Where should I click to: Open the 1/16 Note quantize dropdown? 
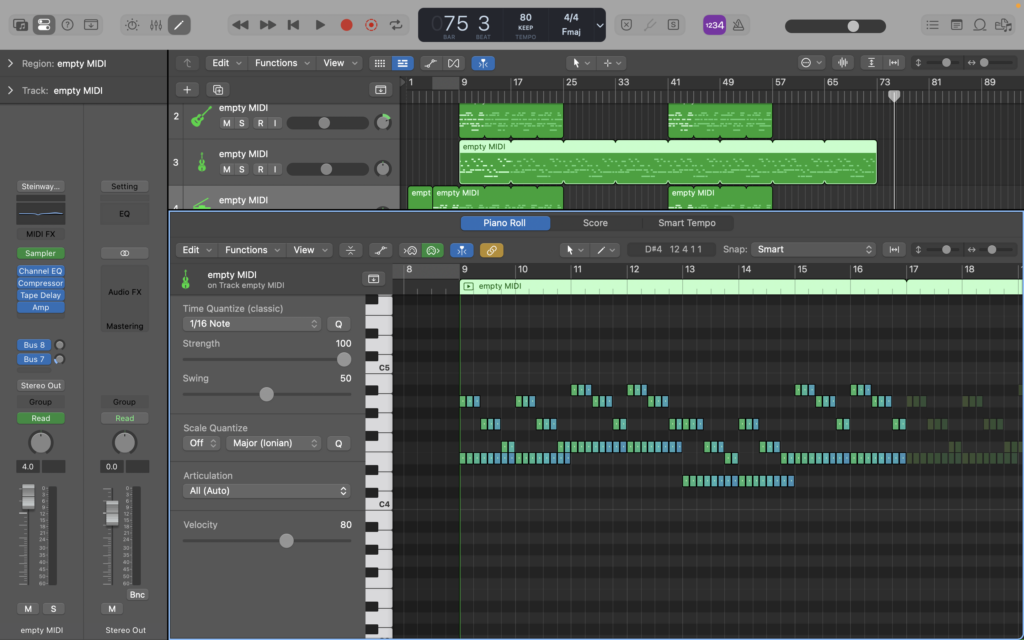point(252,324)
